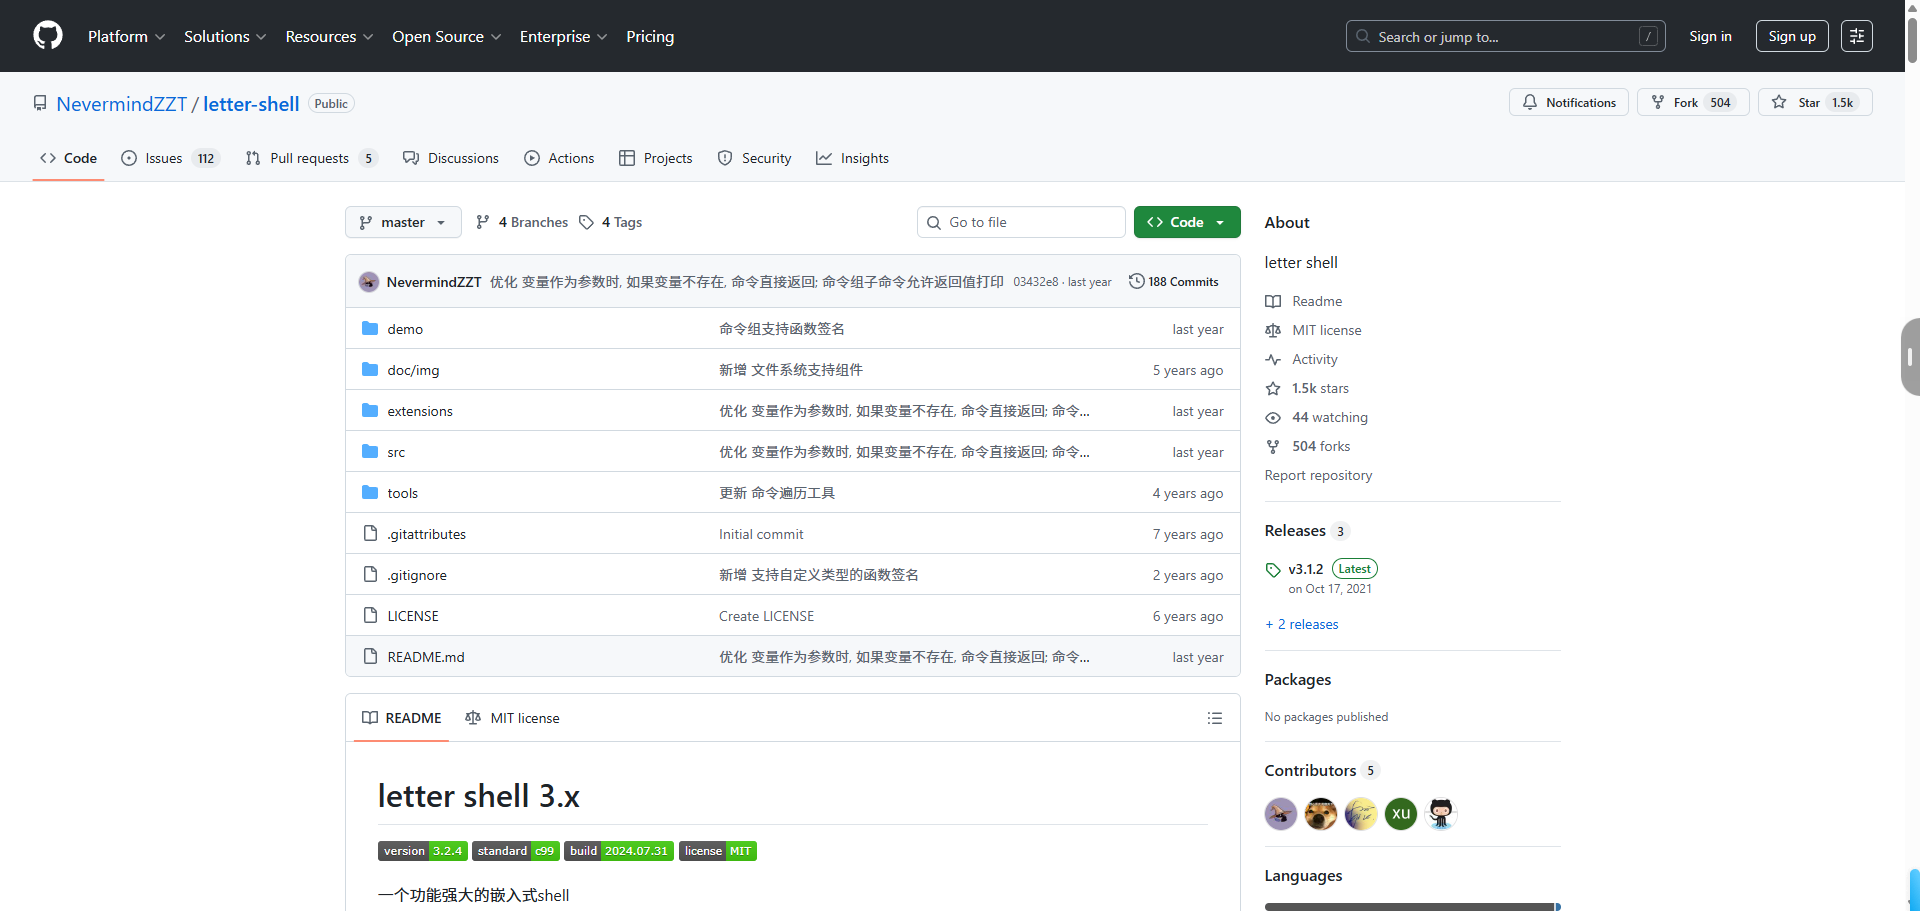
Task: Click the Go to file search field
Action: coord(1021,222)
